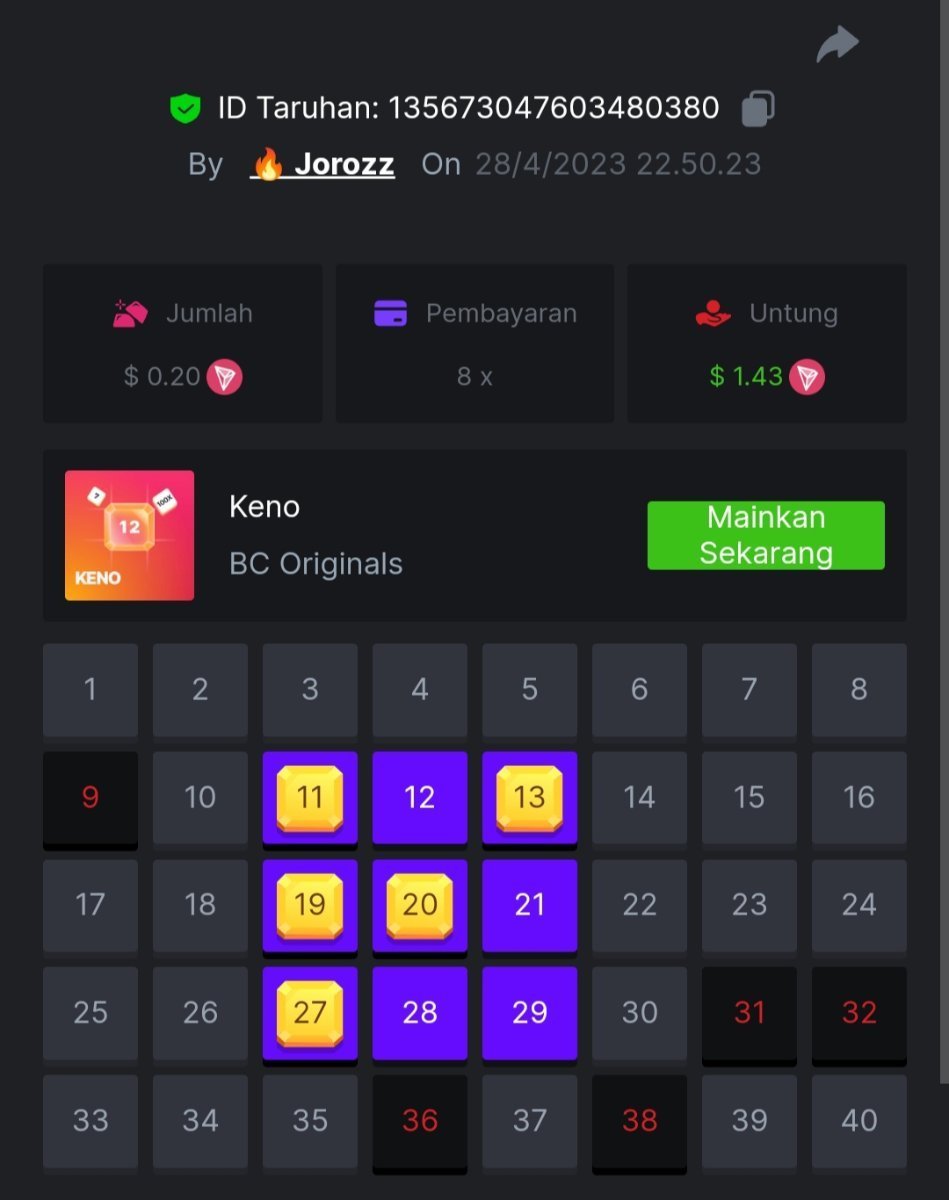Click the Untung profit hand icon
The width and height of the screenshot is (949, 1200).
coord(714,313)
